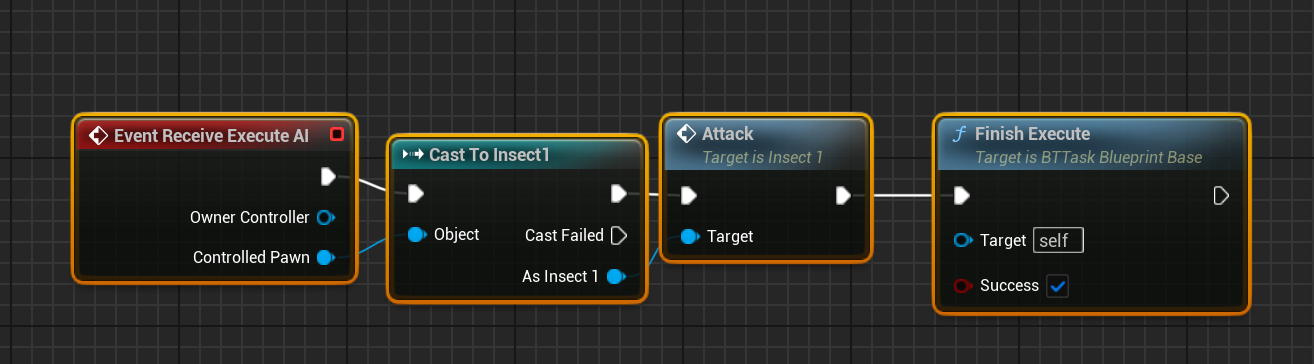
Task: Click the Target pin on Attack node
Action: (690, 237)
